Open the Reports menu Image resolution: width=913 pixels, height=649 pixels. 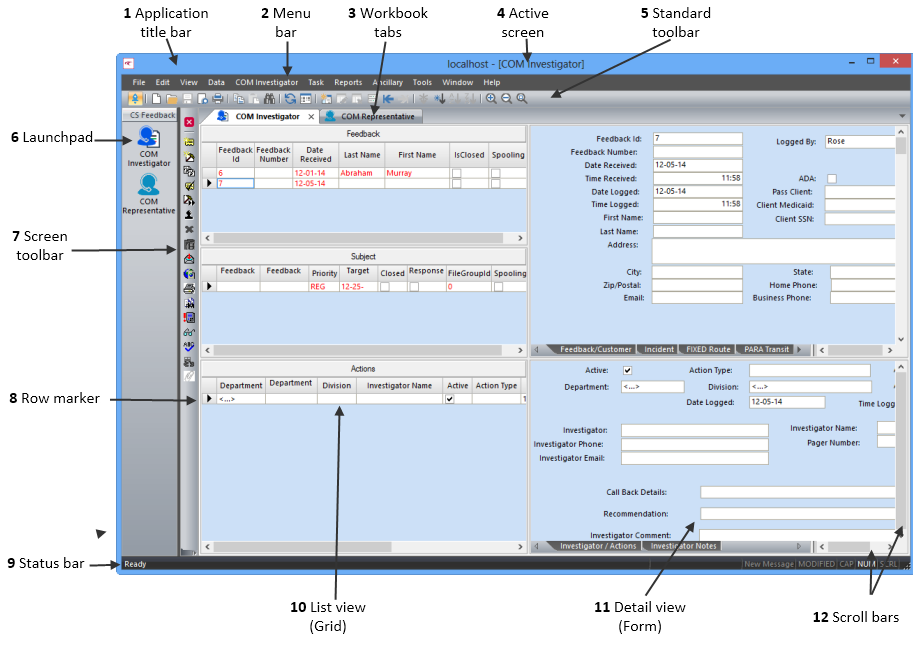347,82
